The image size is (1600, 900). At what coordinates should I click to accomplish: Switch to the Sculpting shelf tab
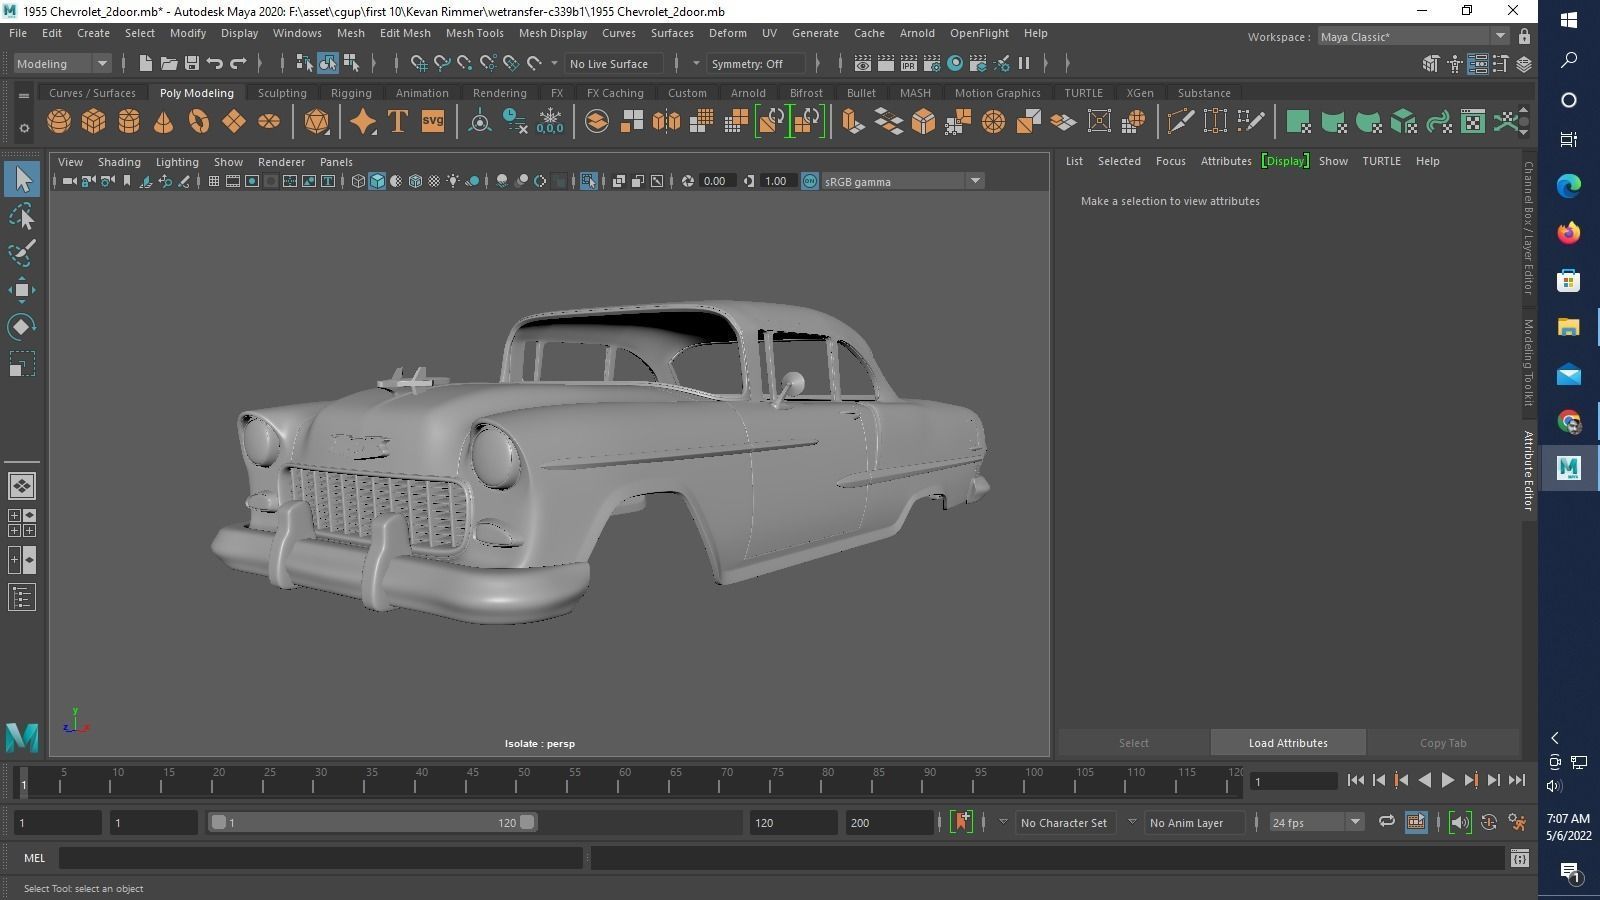[x=282, y=93]
